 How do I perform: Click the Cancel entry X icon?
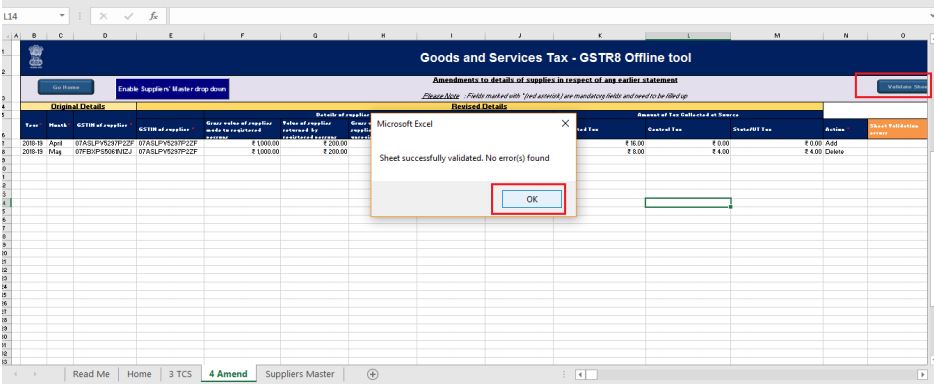pyautogui.click(x=104, y=16)
